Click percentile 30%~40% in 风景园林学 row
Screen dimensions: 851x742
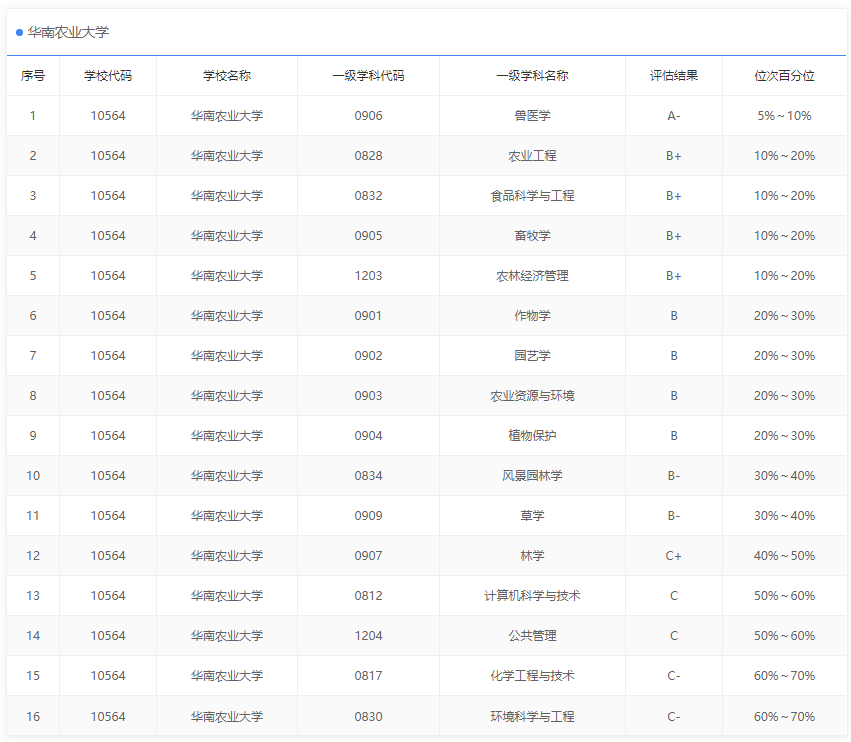tap(784, 475)
